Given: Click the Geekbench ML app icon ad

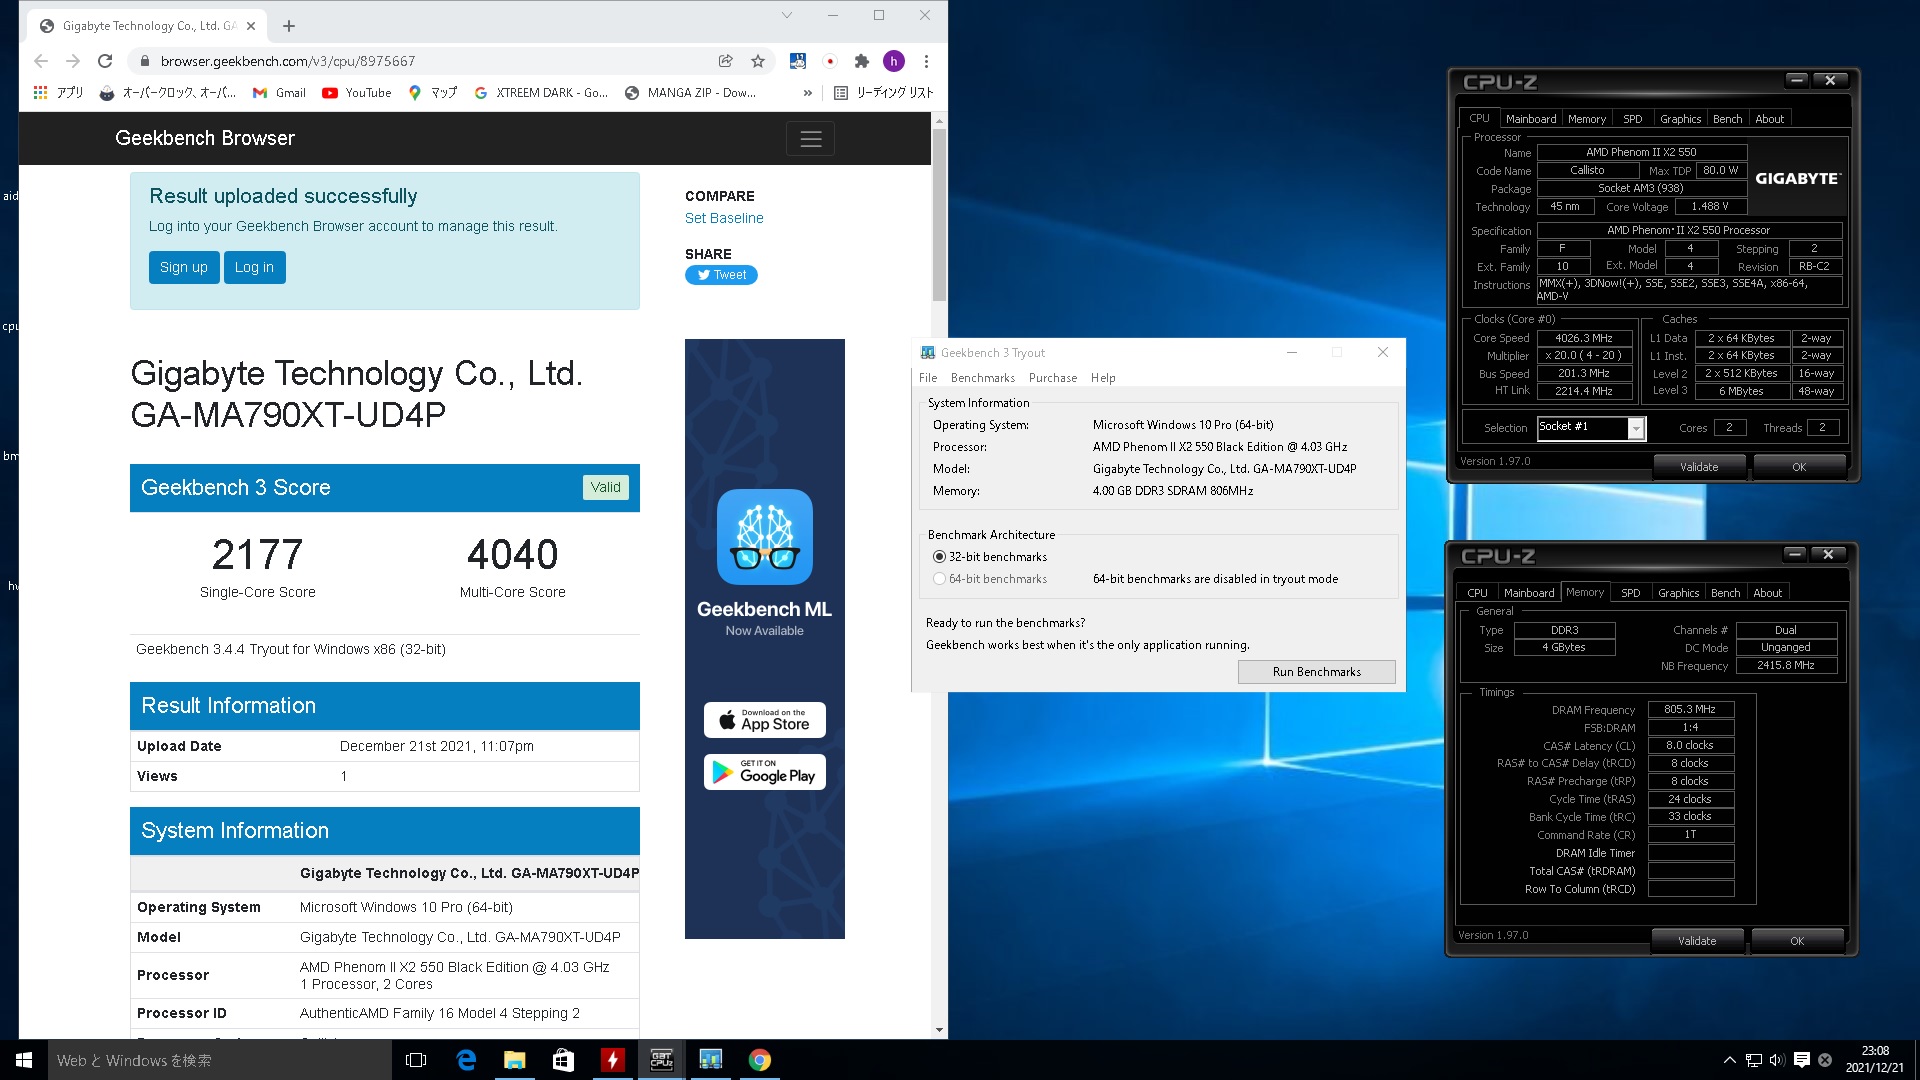Looking at the screenshot, I should (765, 537).
